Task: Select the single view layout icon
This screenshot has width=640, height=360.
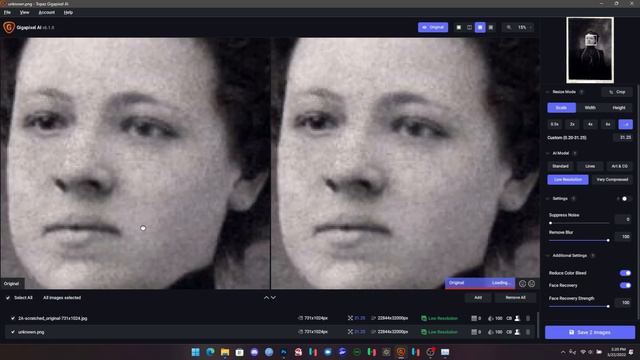Action: click(x=459, y=27)
